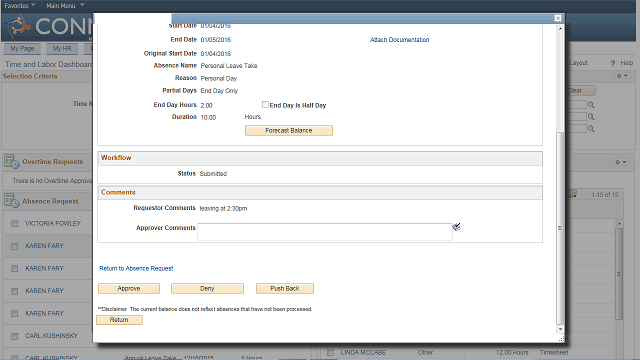Click the scroll up arrow in dialog
This screenshot has height=360, width=640.
coord(560,29)
